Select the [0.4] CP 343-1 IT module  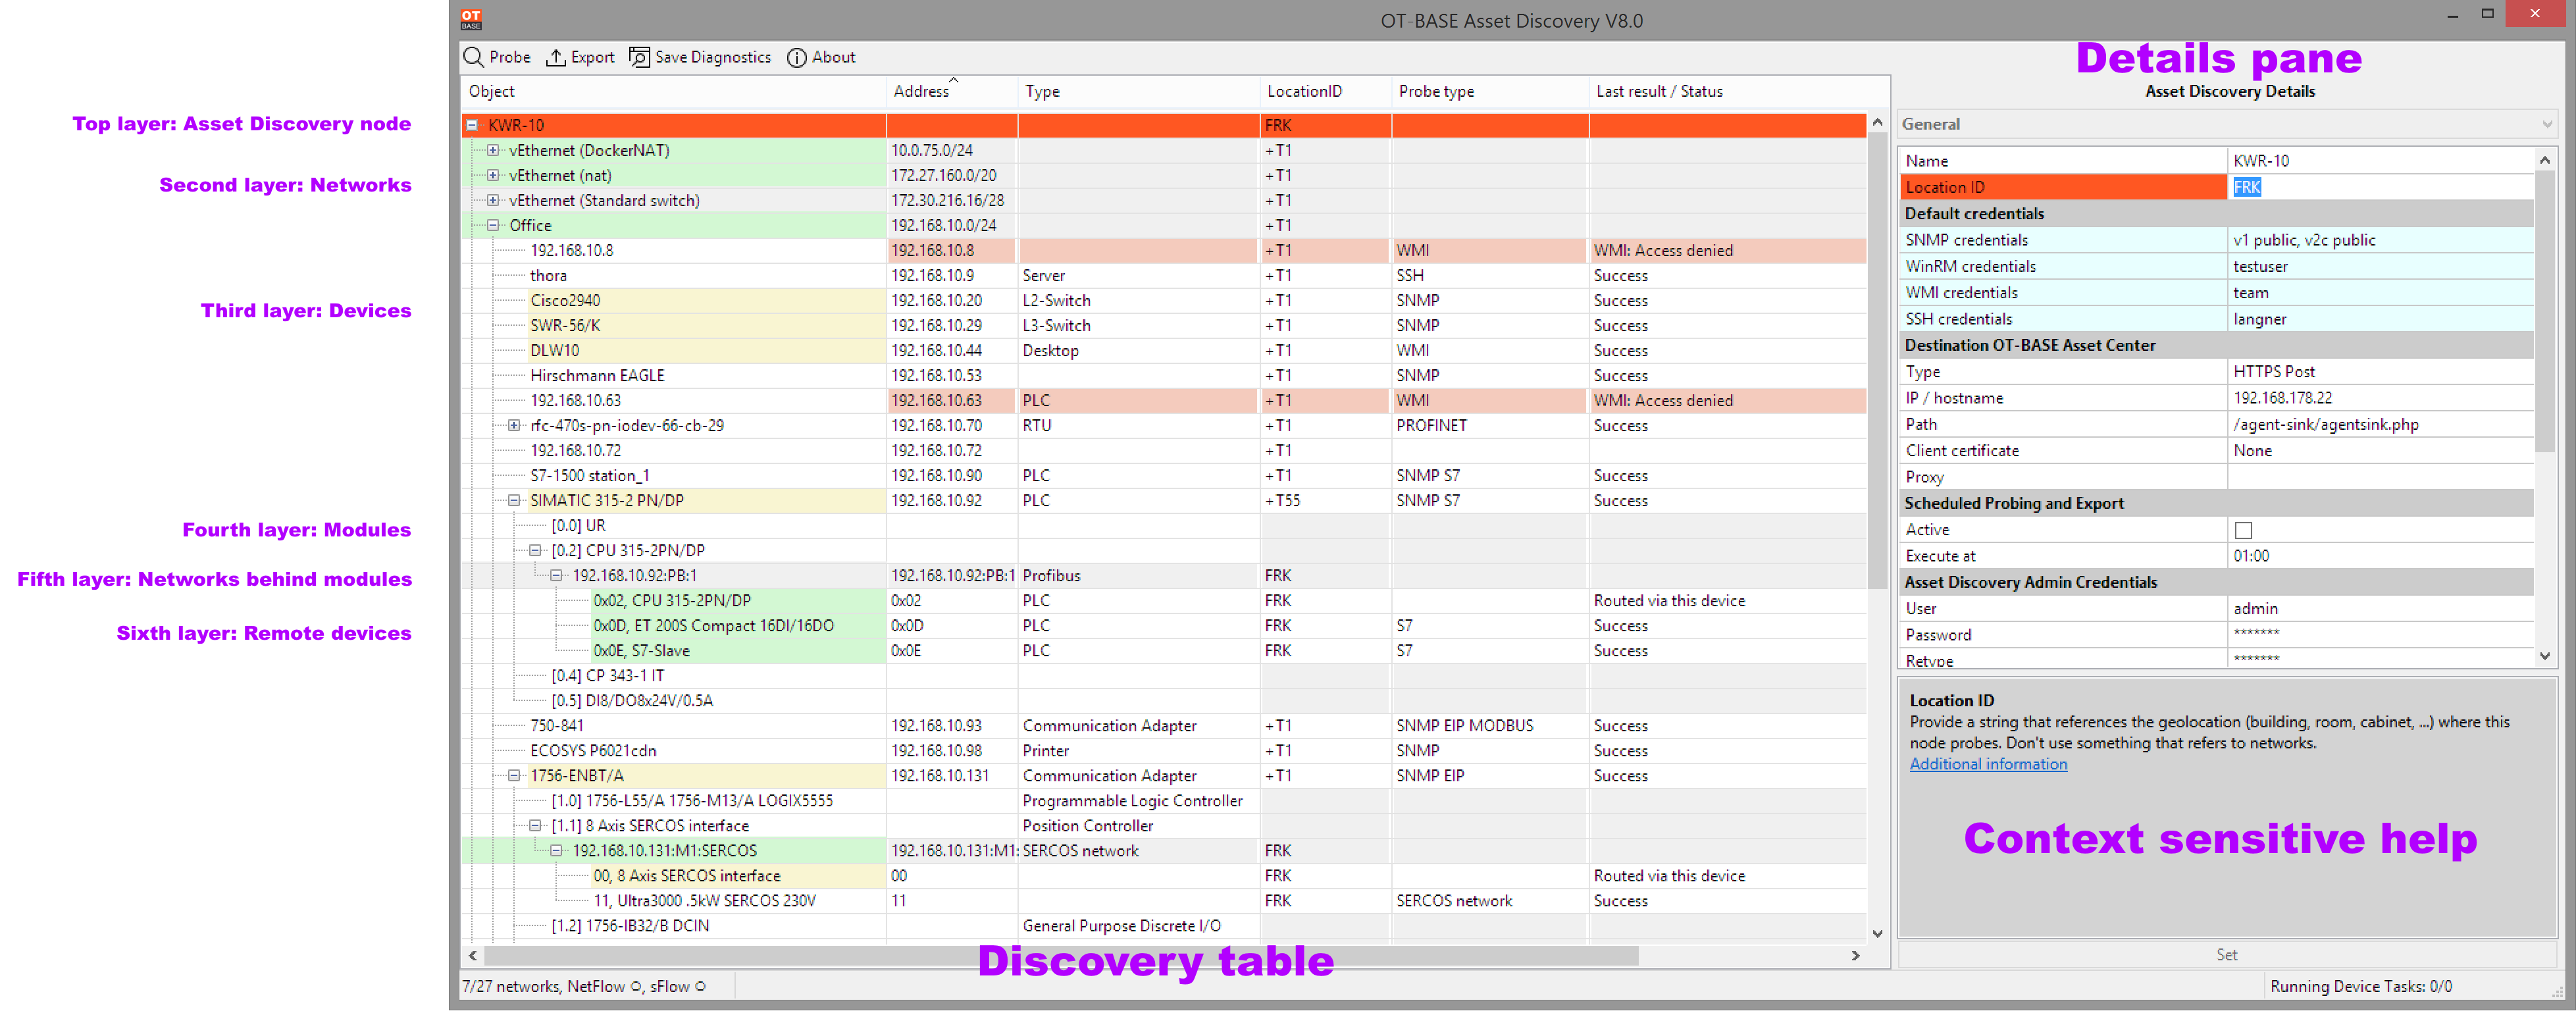pyautogui.click(x=1164, y=675)
